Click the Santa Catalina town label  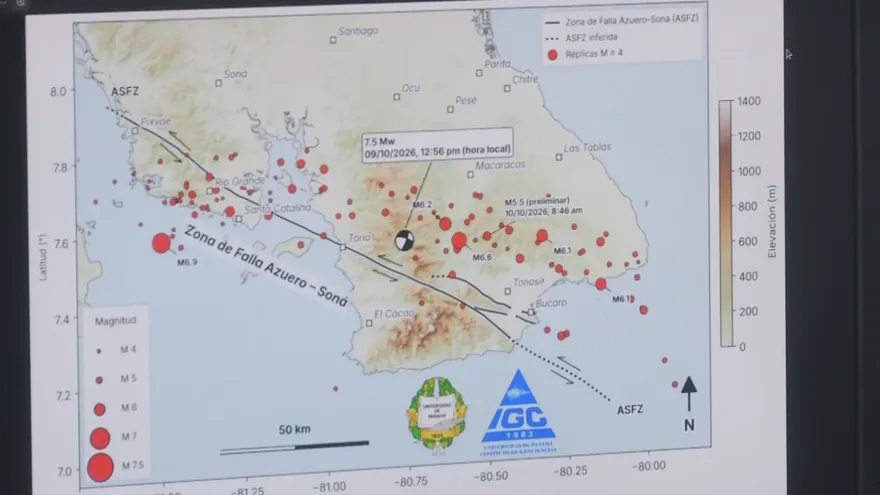pos(277,208)
